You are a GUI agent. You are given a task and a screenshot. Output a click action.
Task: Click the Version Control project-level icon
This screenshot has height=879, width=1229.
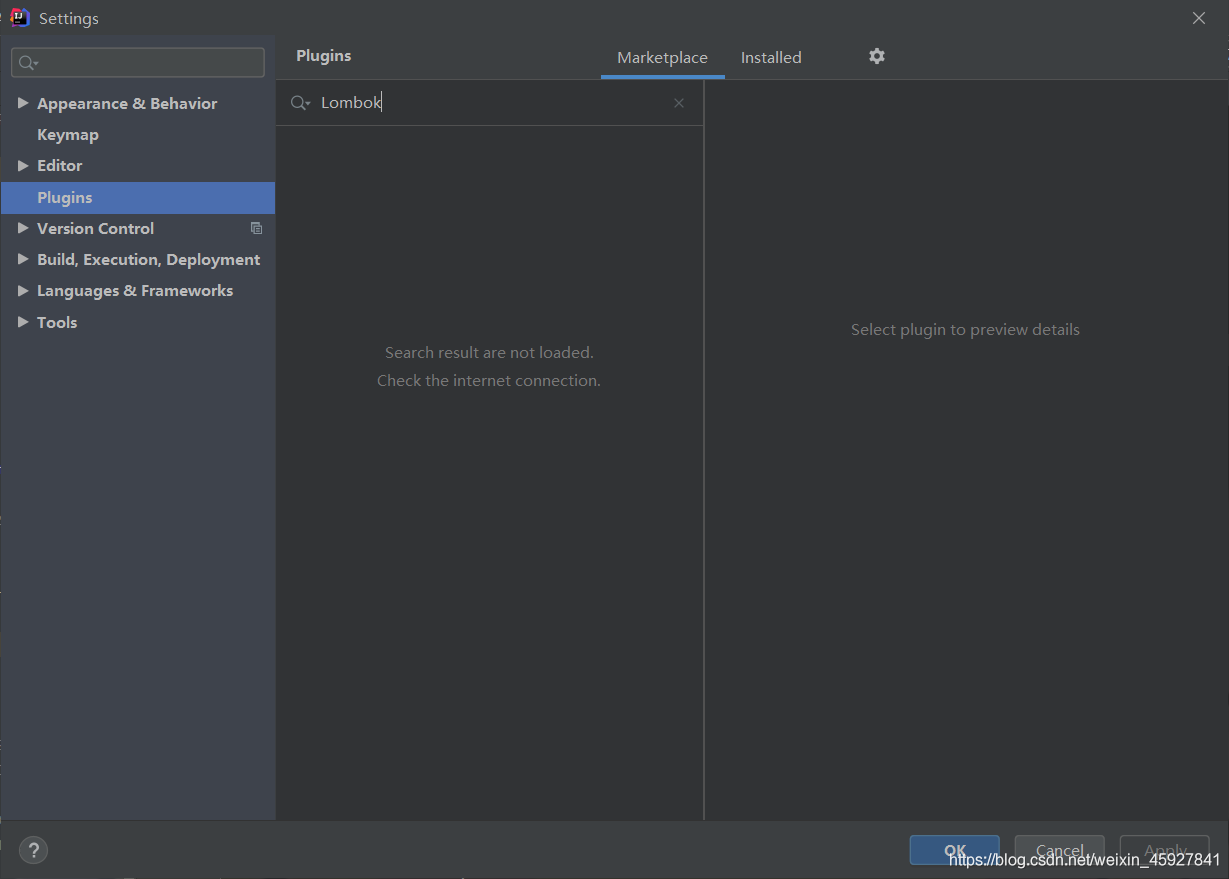(257, 228)
